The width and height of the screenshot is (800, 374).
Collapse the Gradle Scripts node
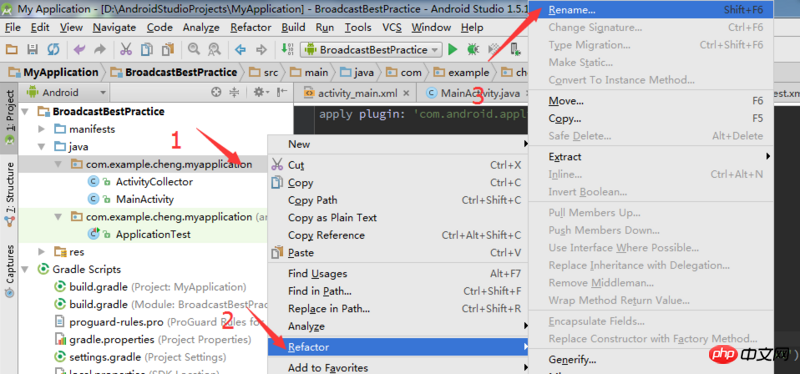[x=26, y=269]
